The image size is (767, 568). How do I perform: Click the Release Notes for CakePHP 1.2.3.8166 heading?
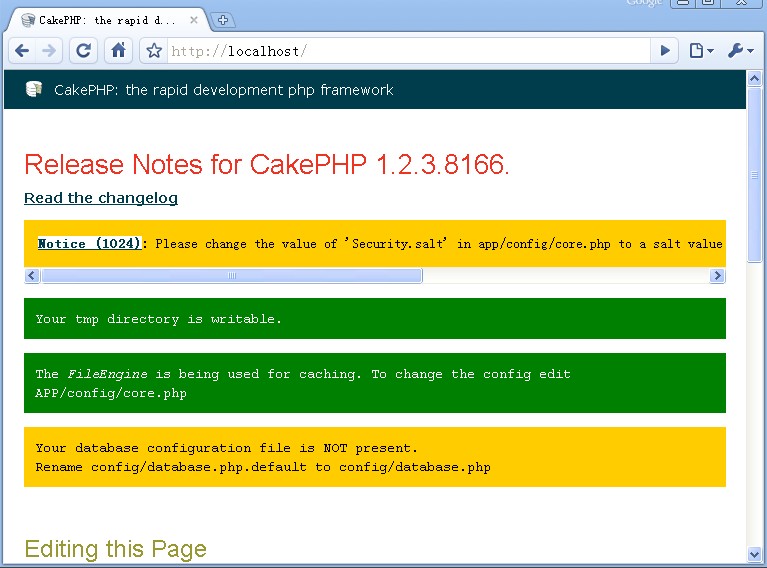(x=267, y=164)
